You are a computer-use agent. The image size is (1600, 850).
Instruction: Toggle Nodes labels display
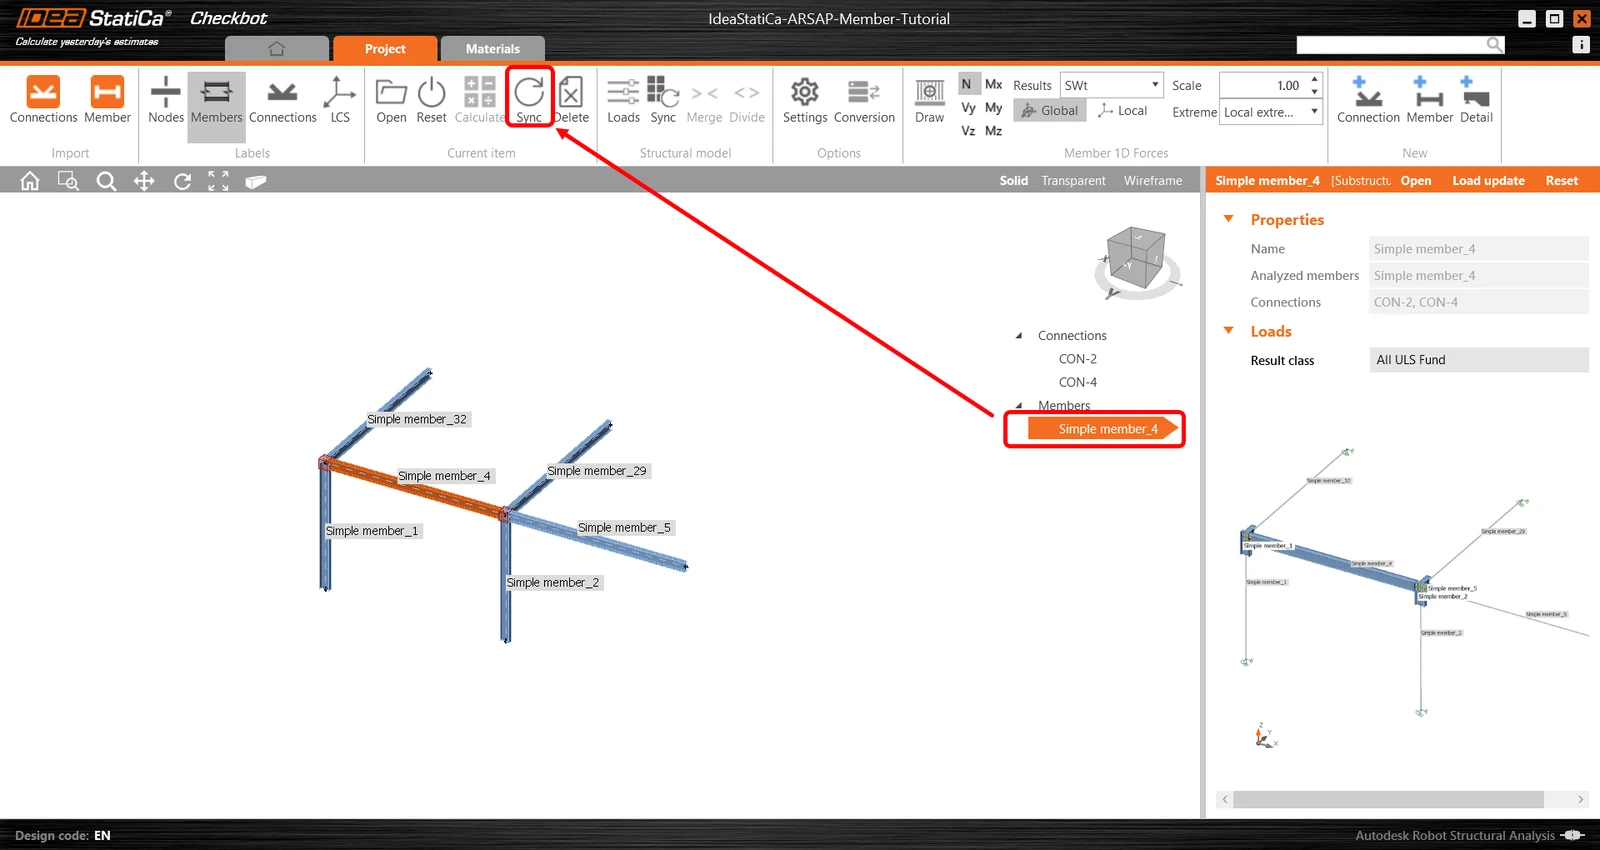tap(166, 99)
